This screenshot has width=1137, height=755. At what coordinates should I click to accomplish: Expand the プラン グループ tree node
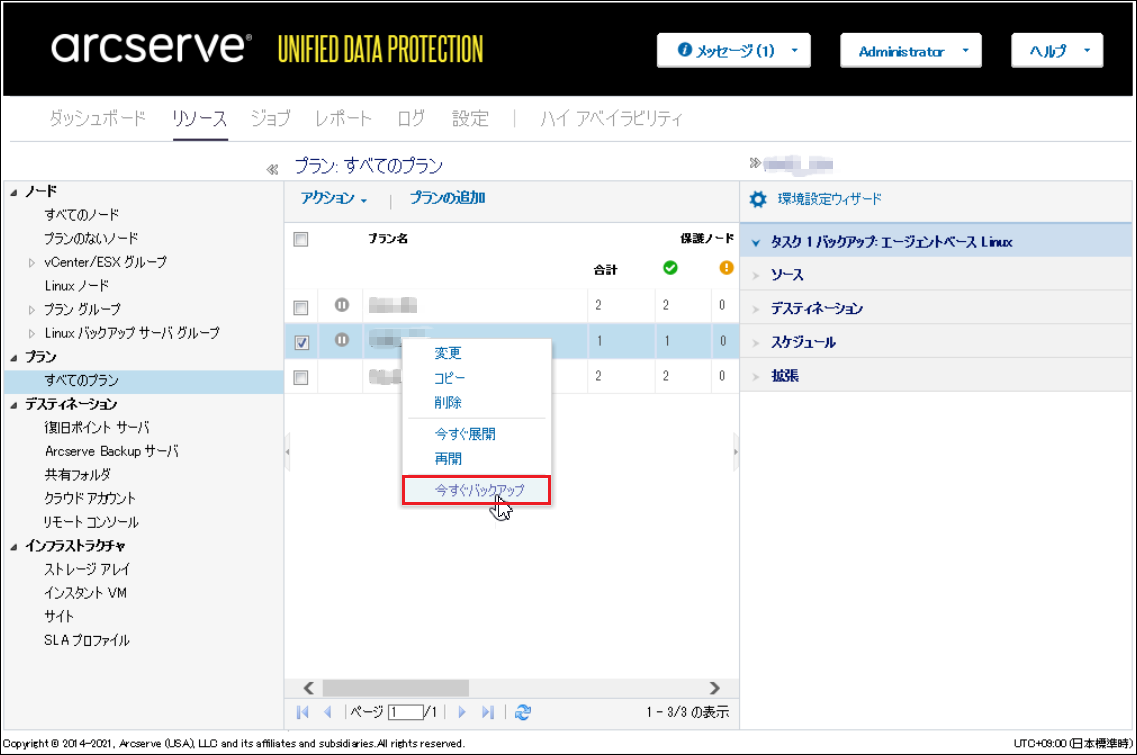[x=31, y=310]
